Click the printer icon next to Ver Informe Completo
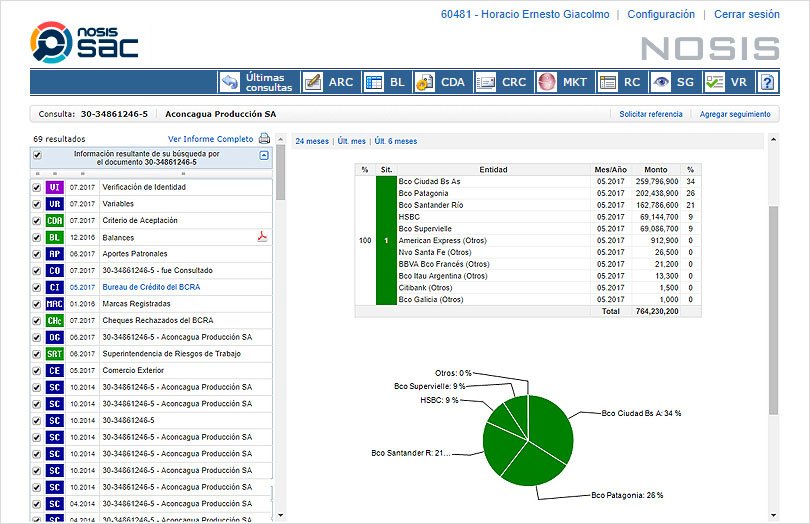 coord(264,138)
